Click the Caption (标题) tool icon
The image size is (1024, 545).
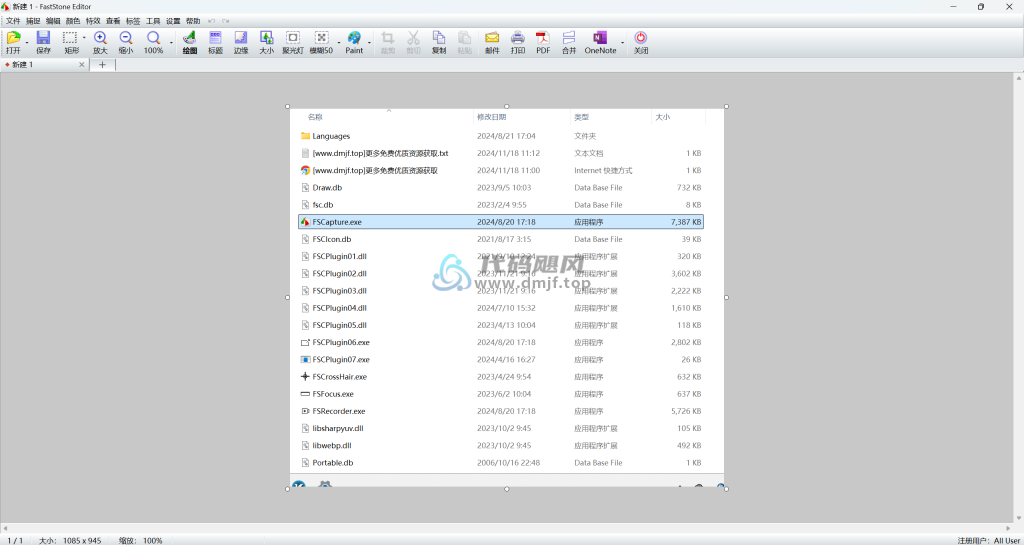215,38
